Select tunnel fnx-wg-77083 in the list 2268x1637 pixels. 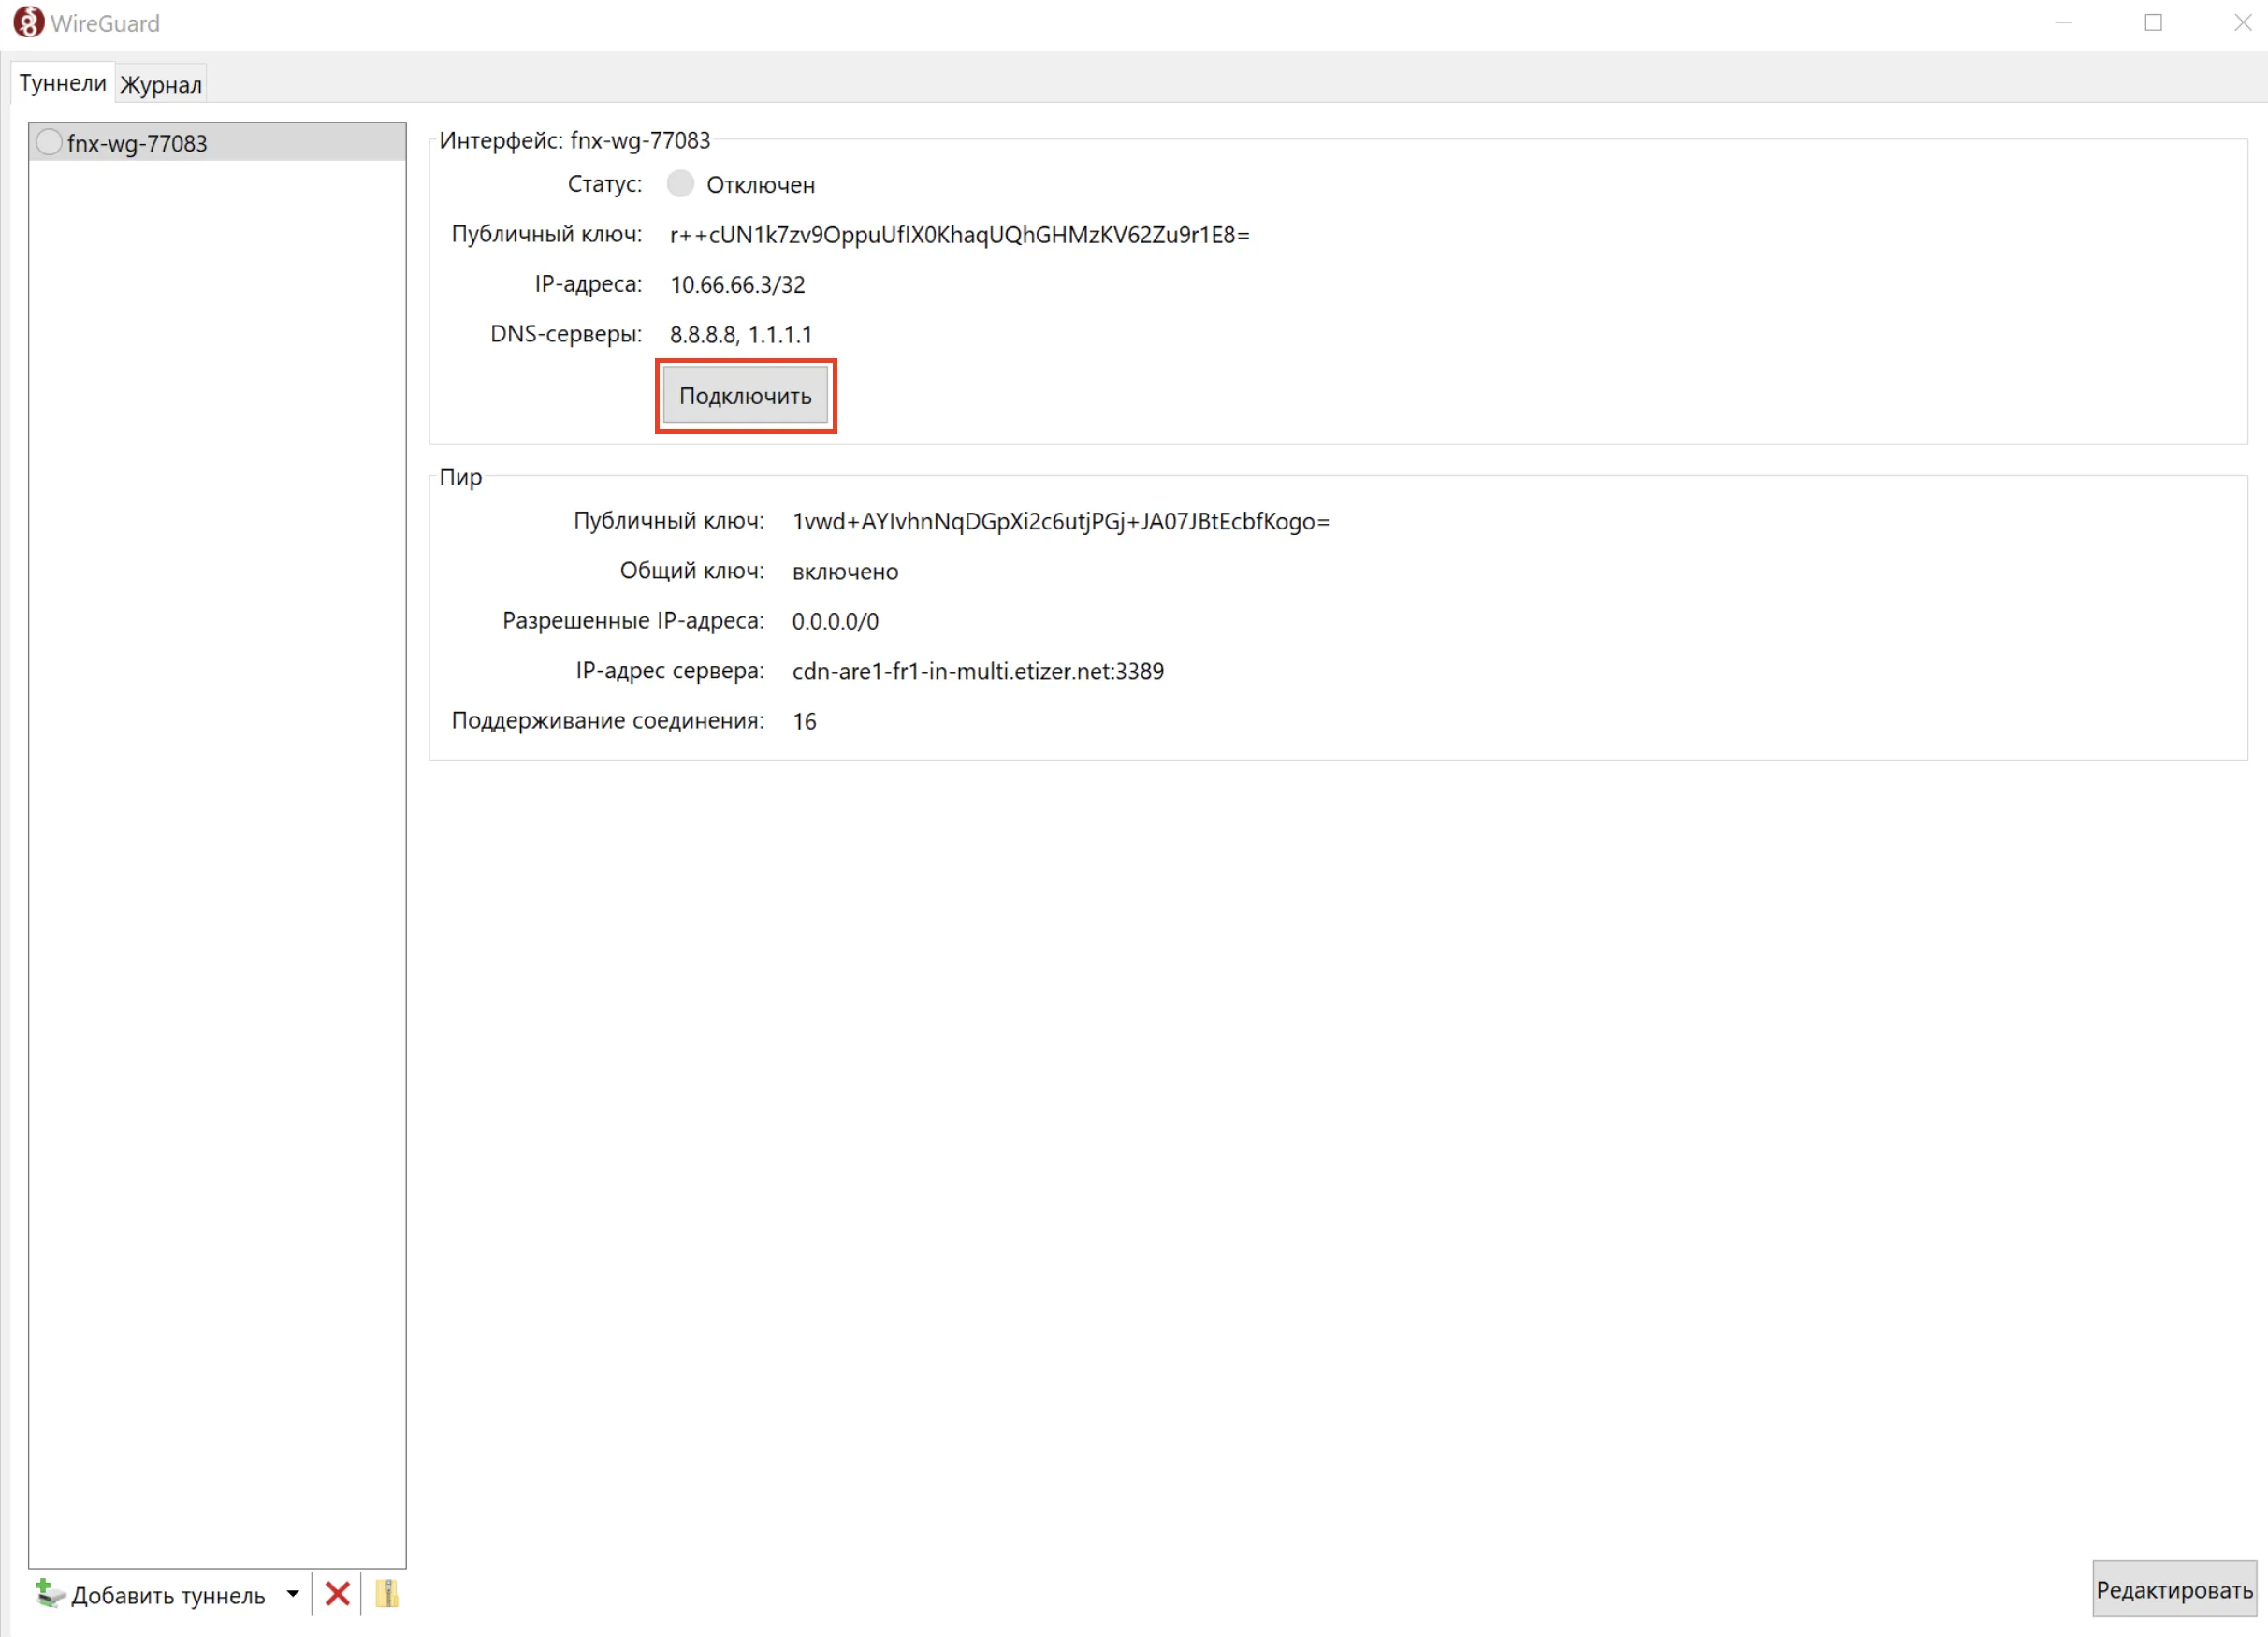(x=217, y=142)
